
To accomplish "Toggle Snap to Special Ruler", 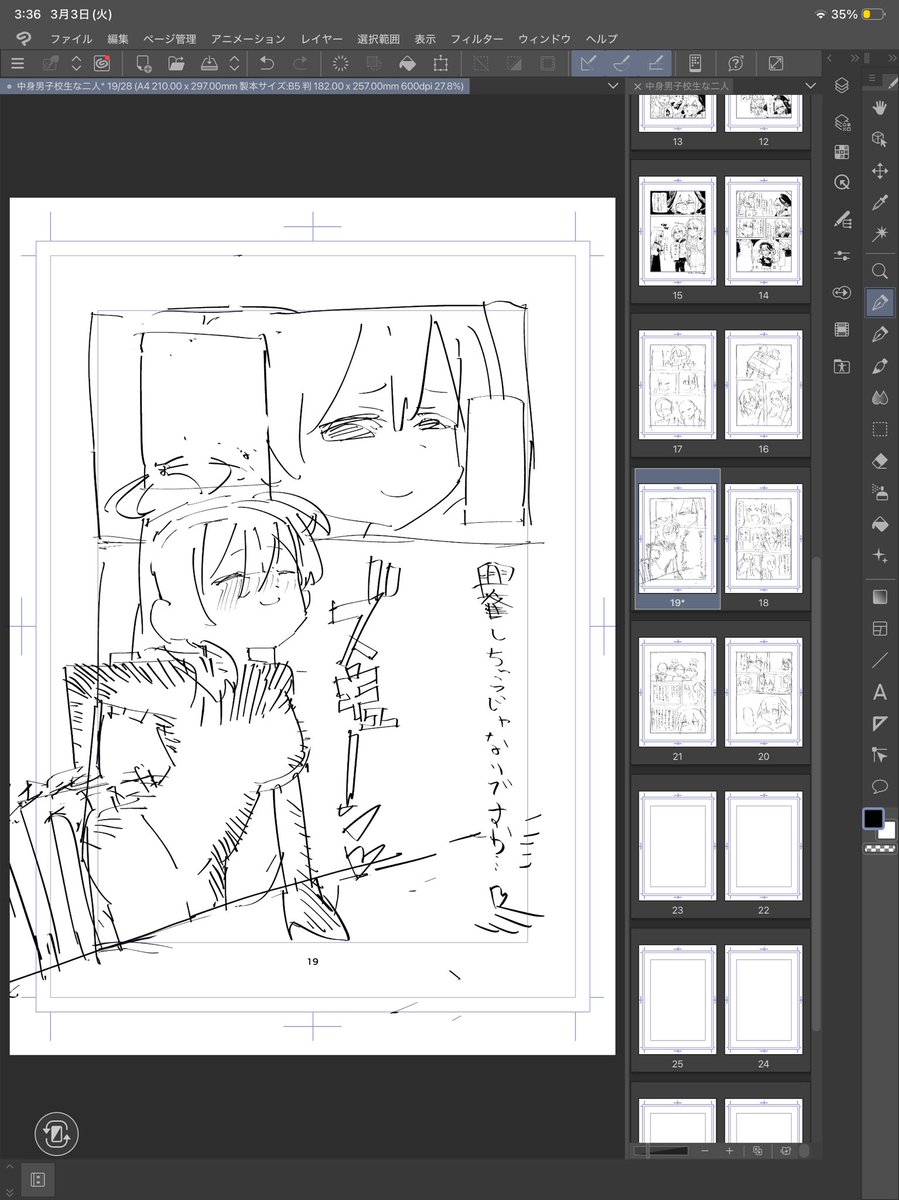I will 620,63.
